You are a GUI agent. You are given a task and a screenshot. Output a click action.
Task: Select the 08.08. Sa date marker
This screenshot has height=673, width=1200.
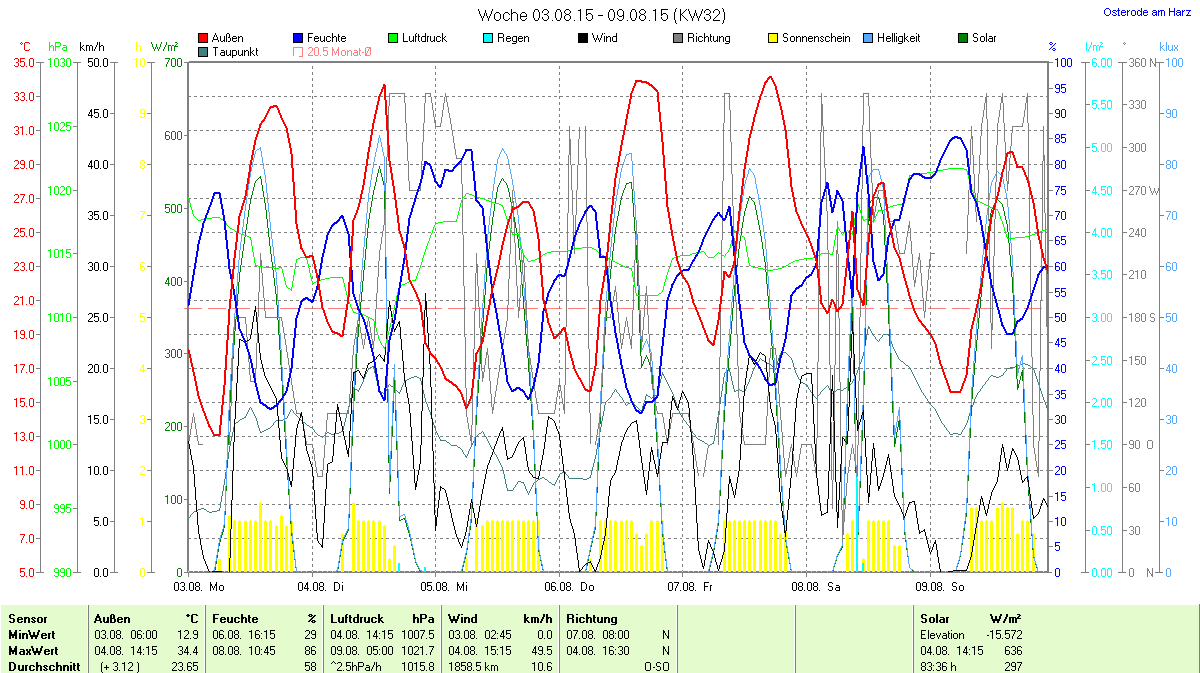pos(812,587)
